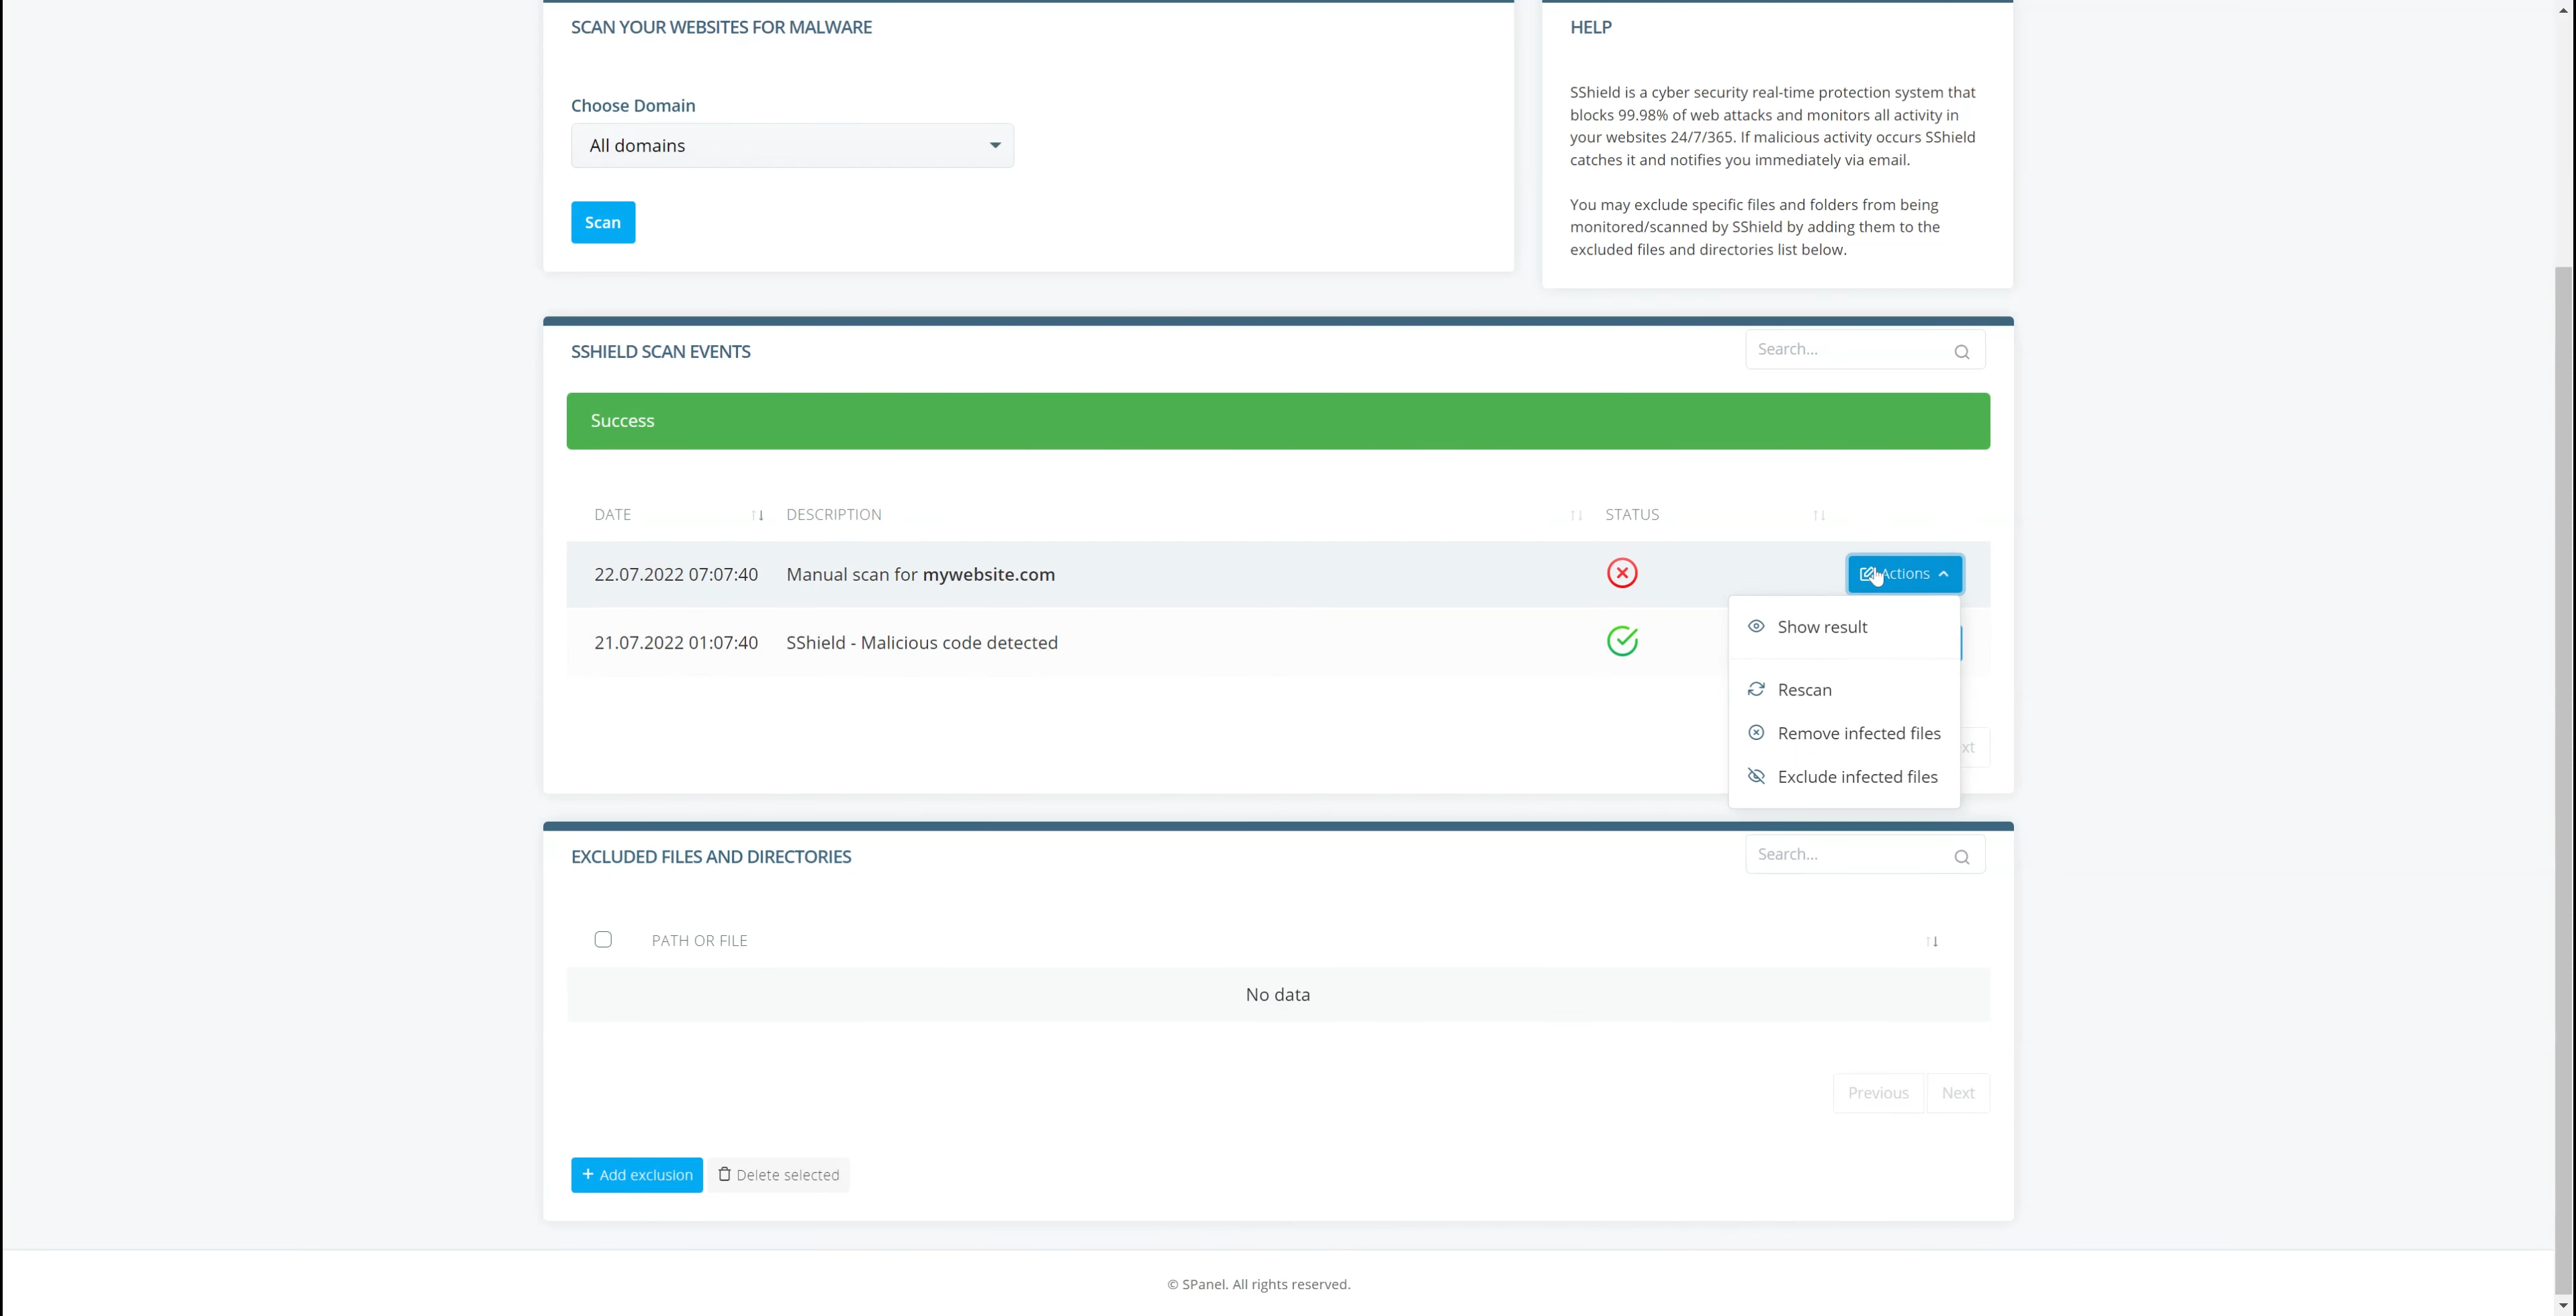This screenshot has height=1316, width=2576.
Task: Click the DESCRIPTION column header
Action: (833, 515)
